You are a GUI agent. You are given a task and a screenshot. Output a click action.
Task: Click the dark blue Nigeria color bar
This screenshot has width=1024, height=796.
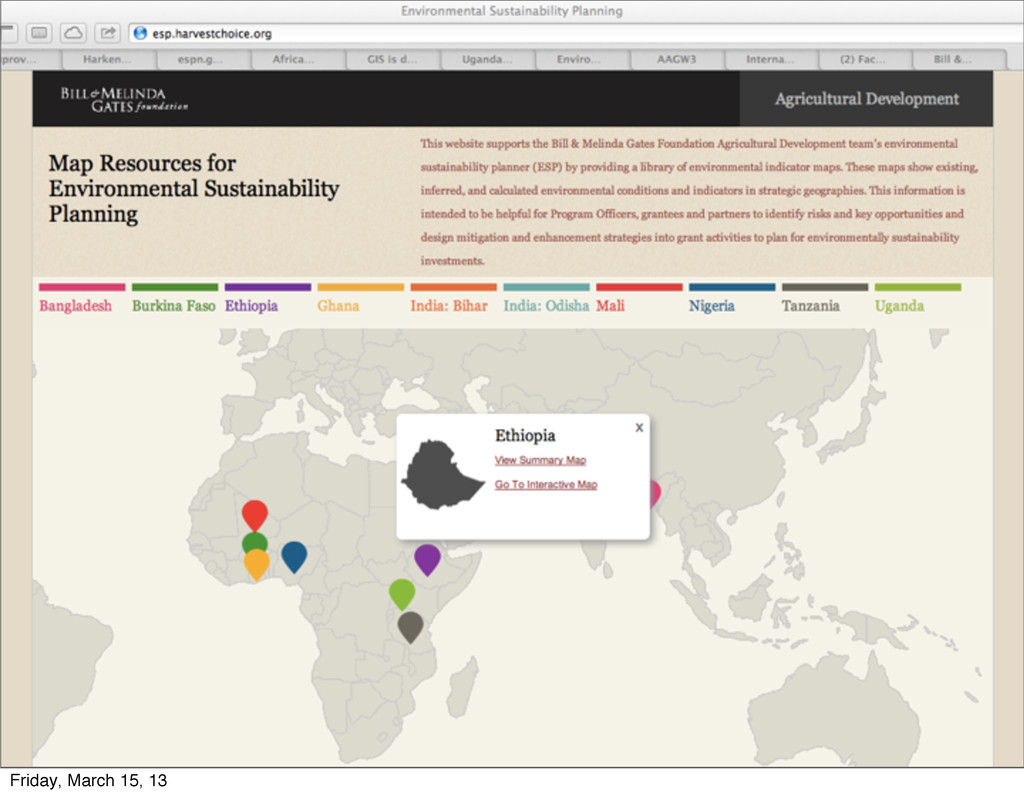tap(732, 287)
